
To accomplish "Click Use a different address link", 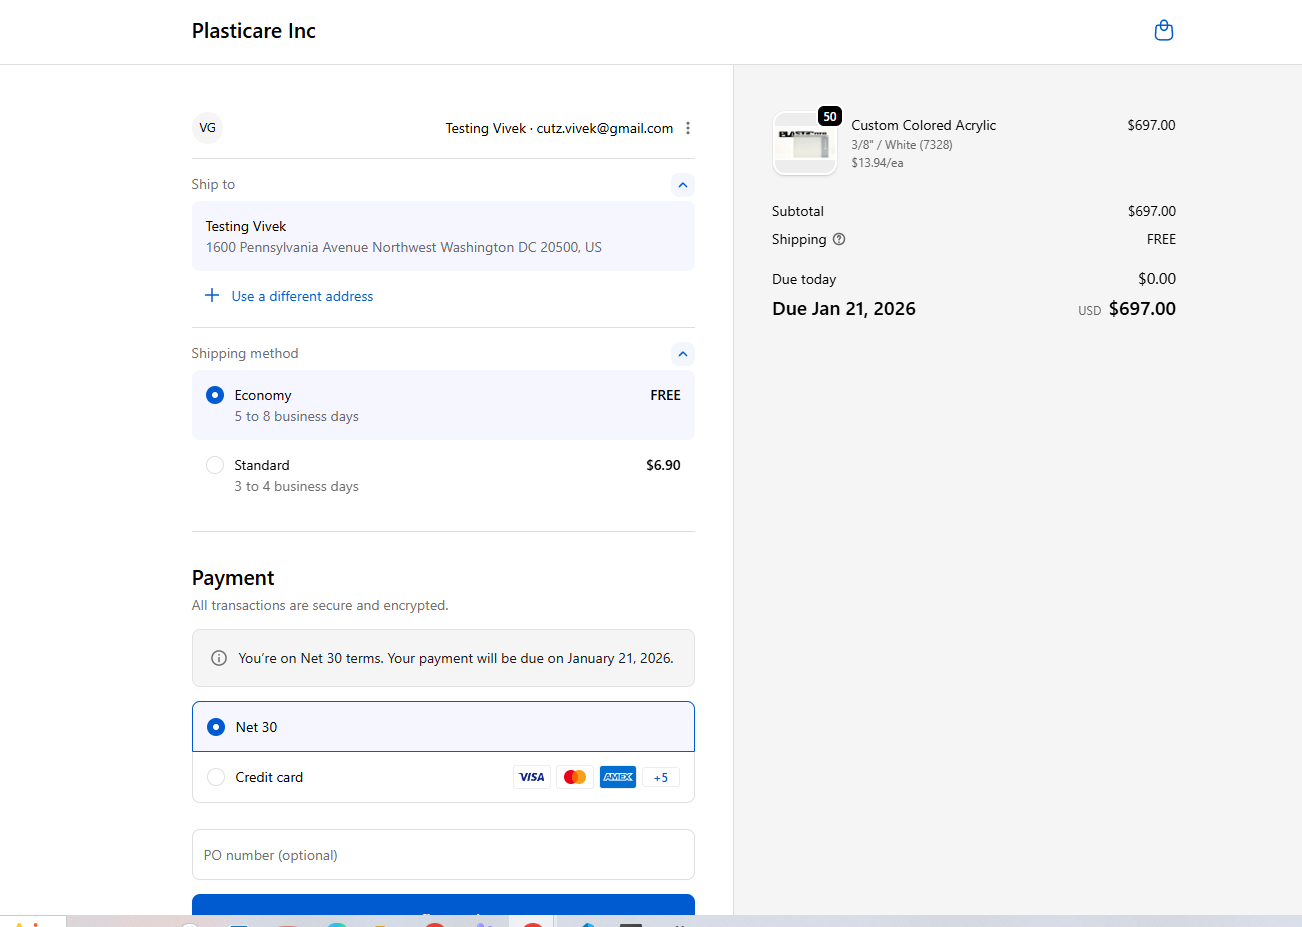I will [302, 296].
